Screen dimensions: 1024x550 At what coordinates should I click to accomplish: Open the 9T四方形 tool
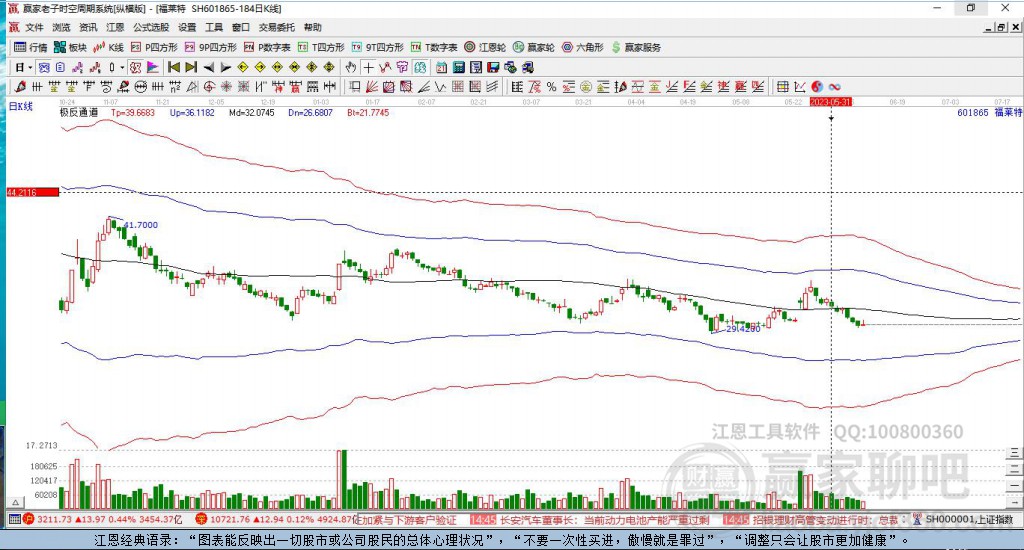point(377,47)
